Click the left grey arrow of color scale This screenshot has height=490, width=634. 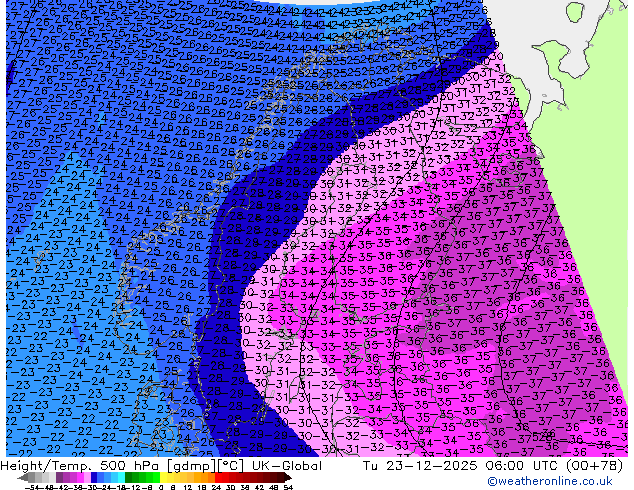[x=23, y=478]
